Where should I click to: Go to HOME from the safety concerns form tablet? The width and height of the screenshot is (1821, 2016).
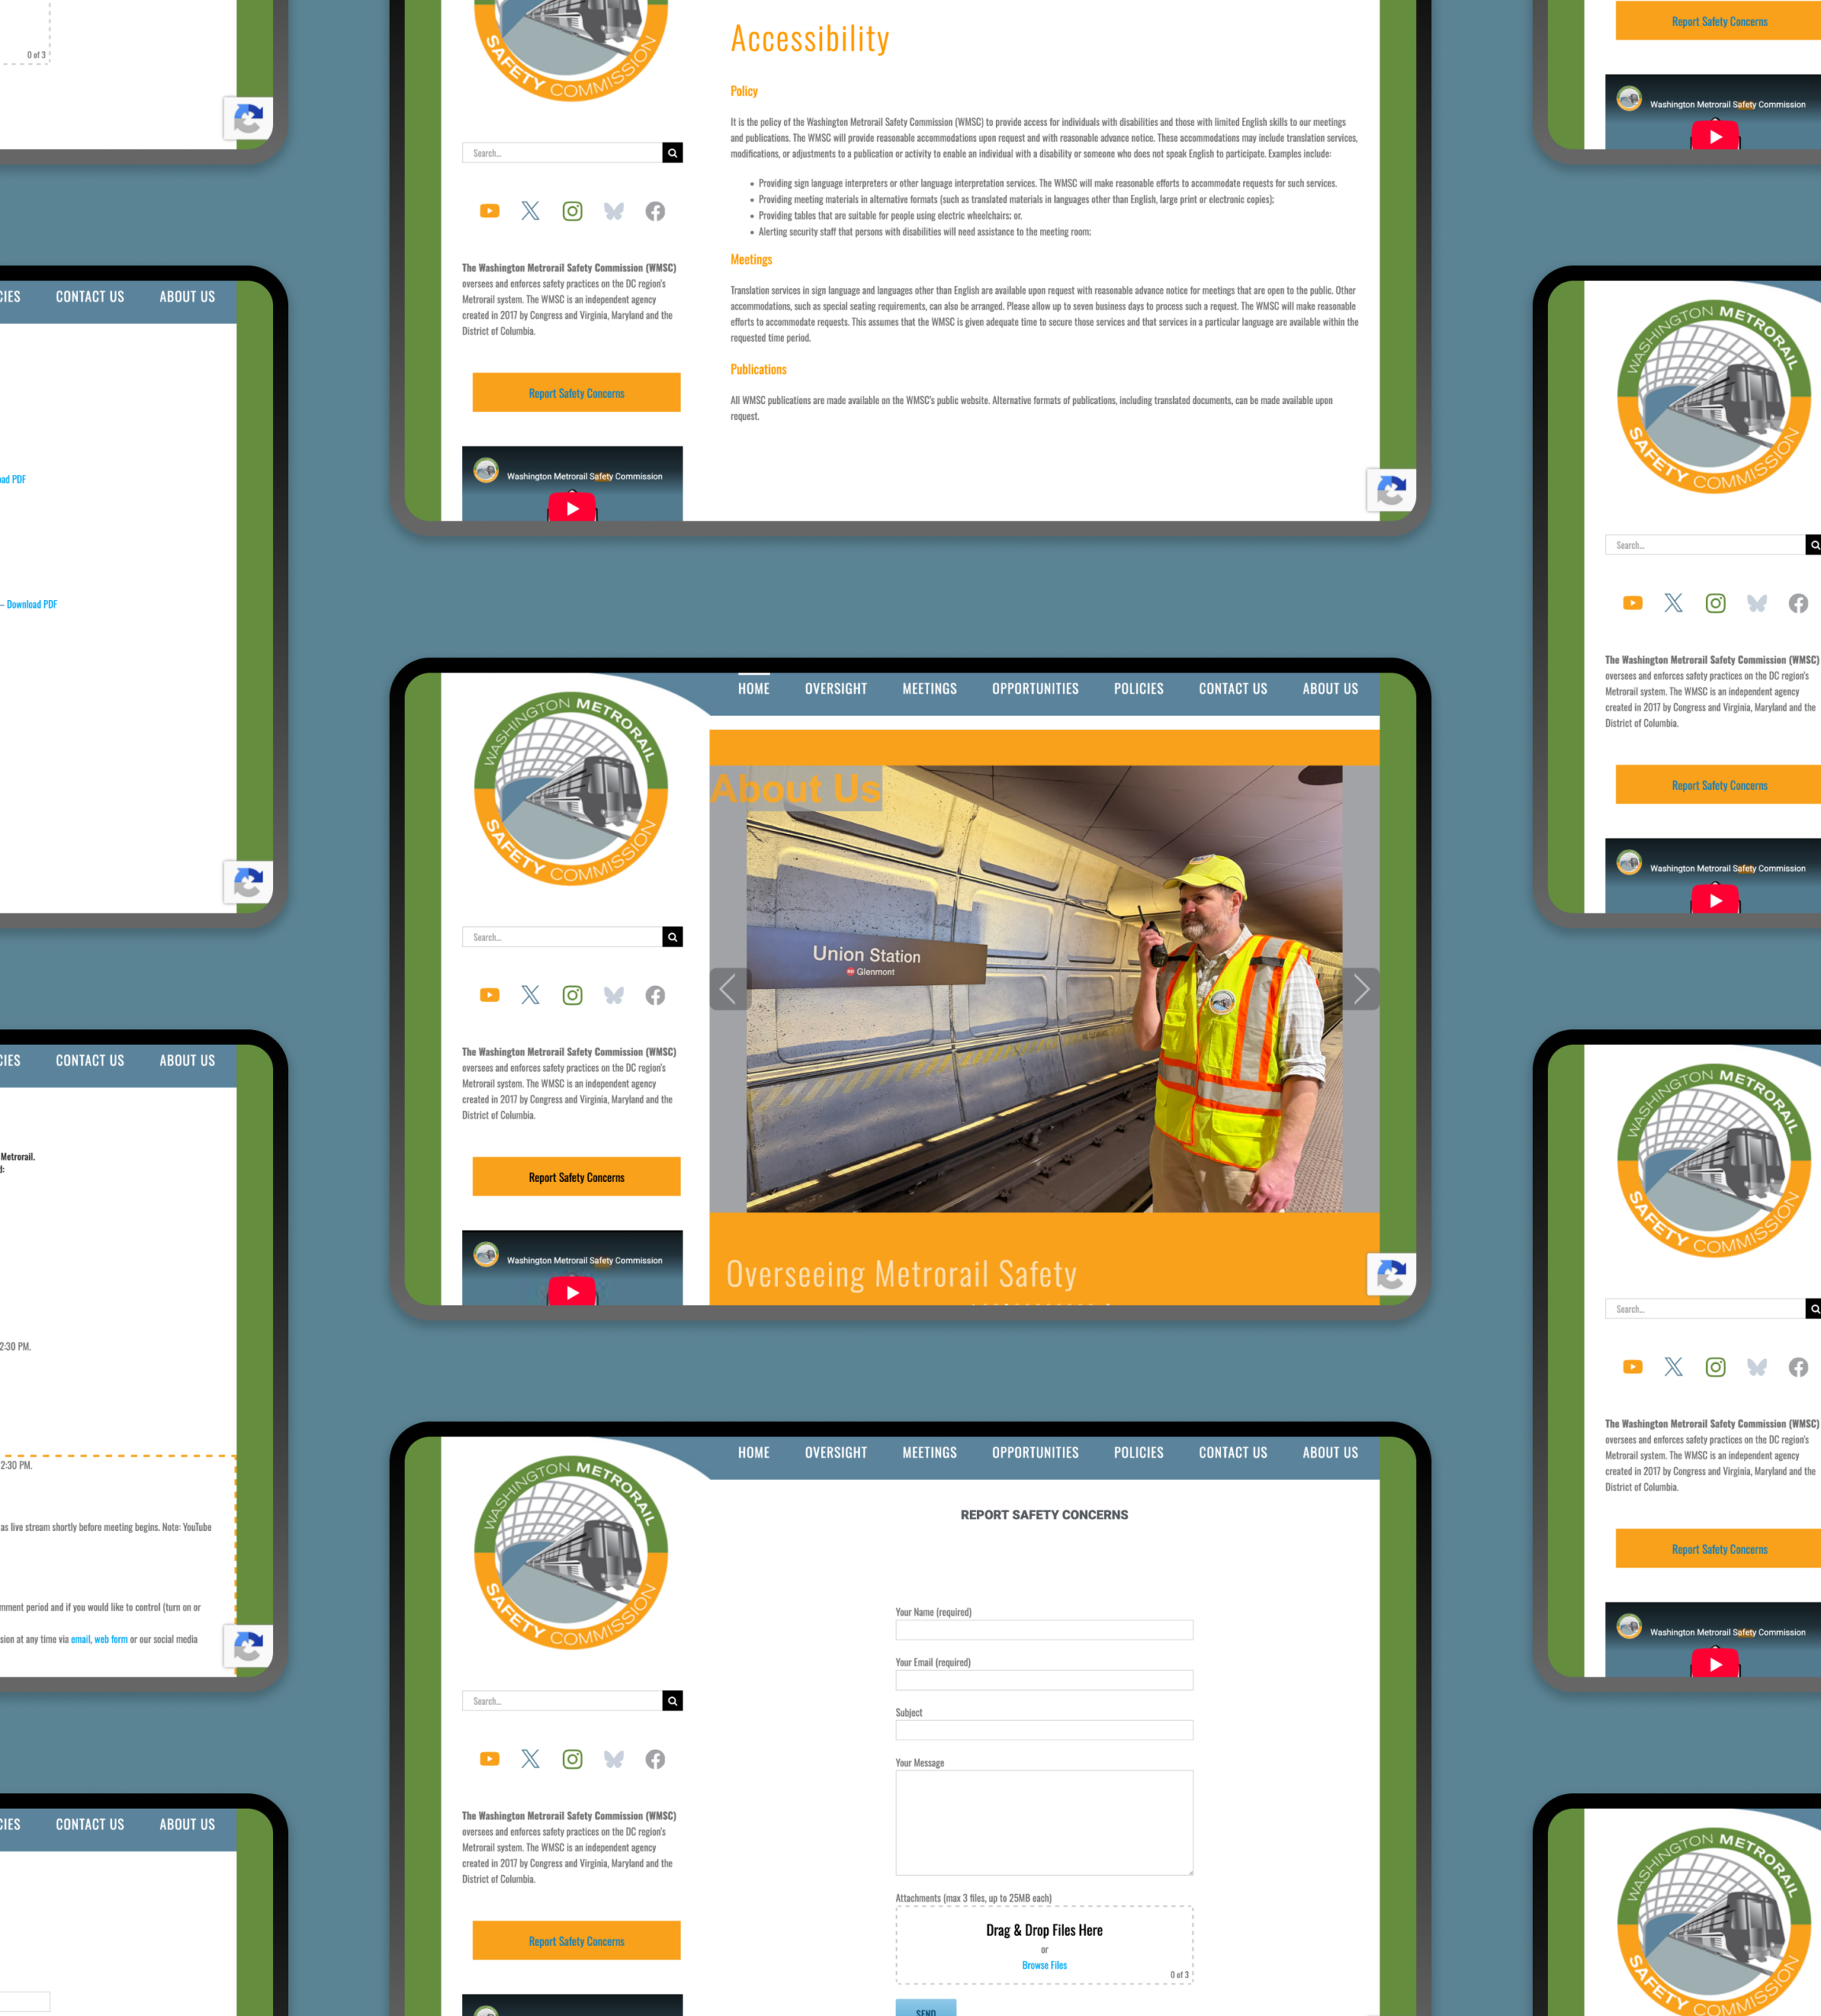pos(754,1453)
